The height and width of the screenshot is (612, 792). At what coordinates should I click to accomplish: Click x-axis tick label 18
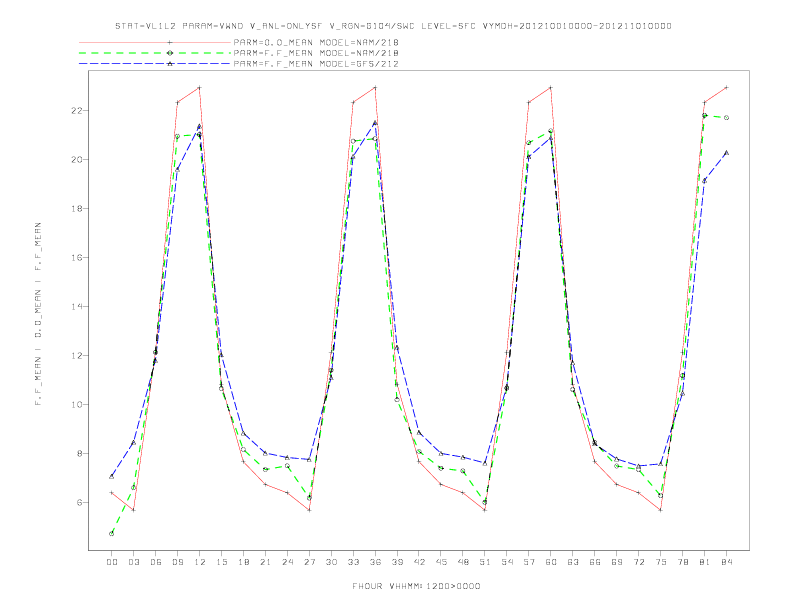[x=243, y=562]
